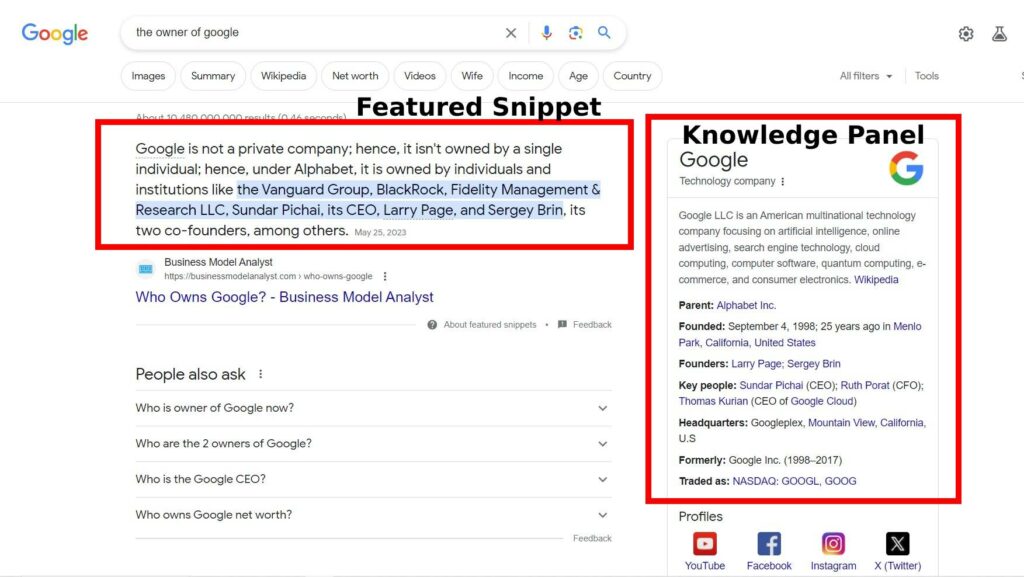Click the feedback flag icon under snippet
The image size is (1024, 577).
click(562, 324)
